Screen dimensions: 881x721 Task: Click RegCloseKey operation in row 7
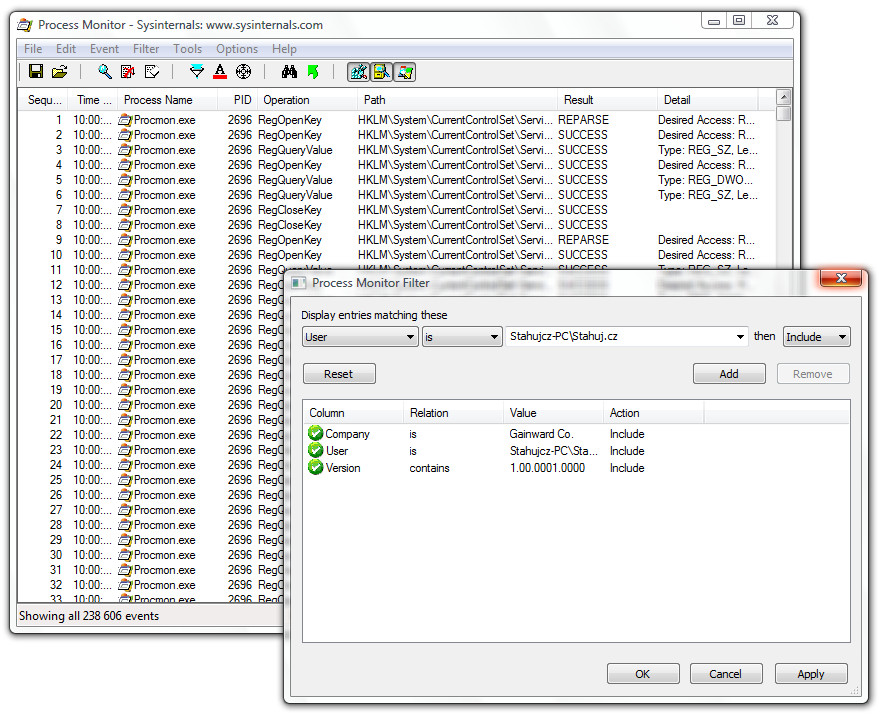point(290,210)
